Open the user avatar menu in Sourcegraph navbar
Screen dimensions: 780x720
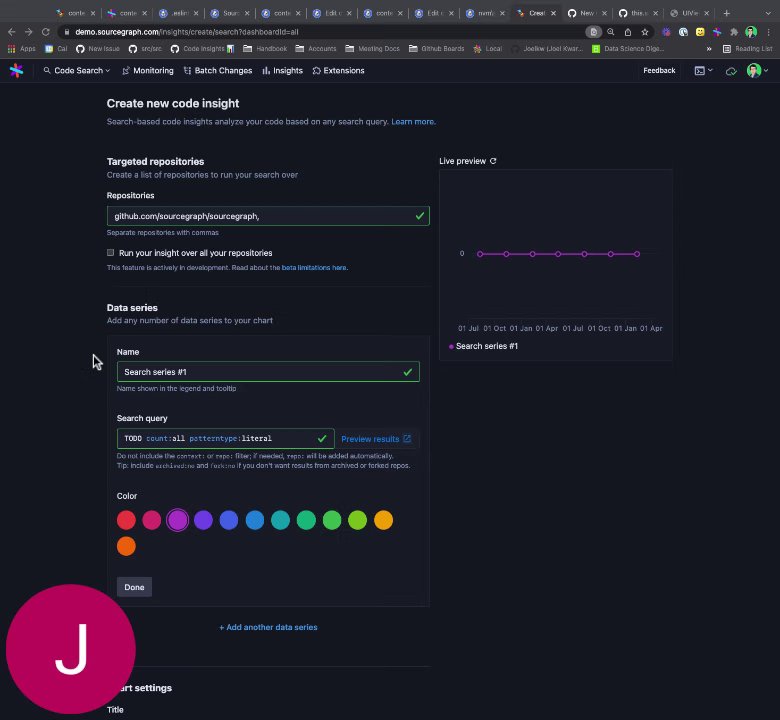coord(757,71)
